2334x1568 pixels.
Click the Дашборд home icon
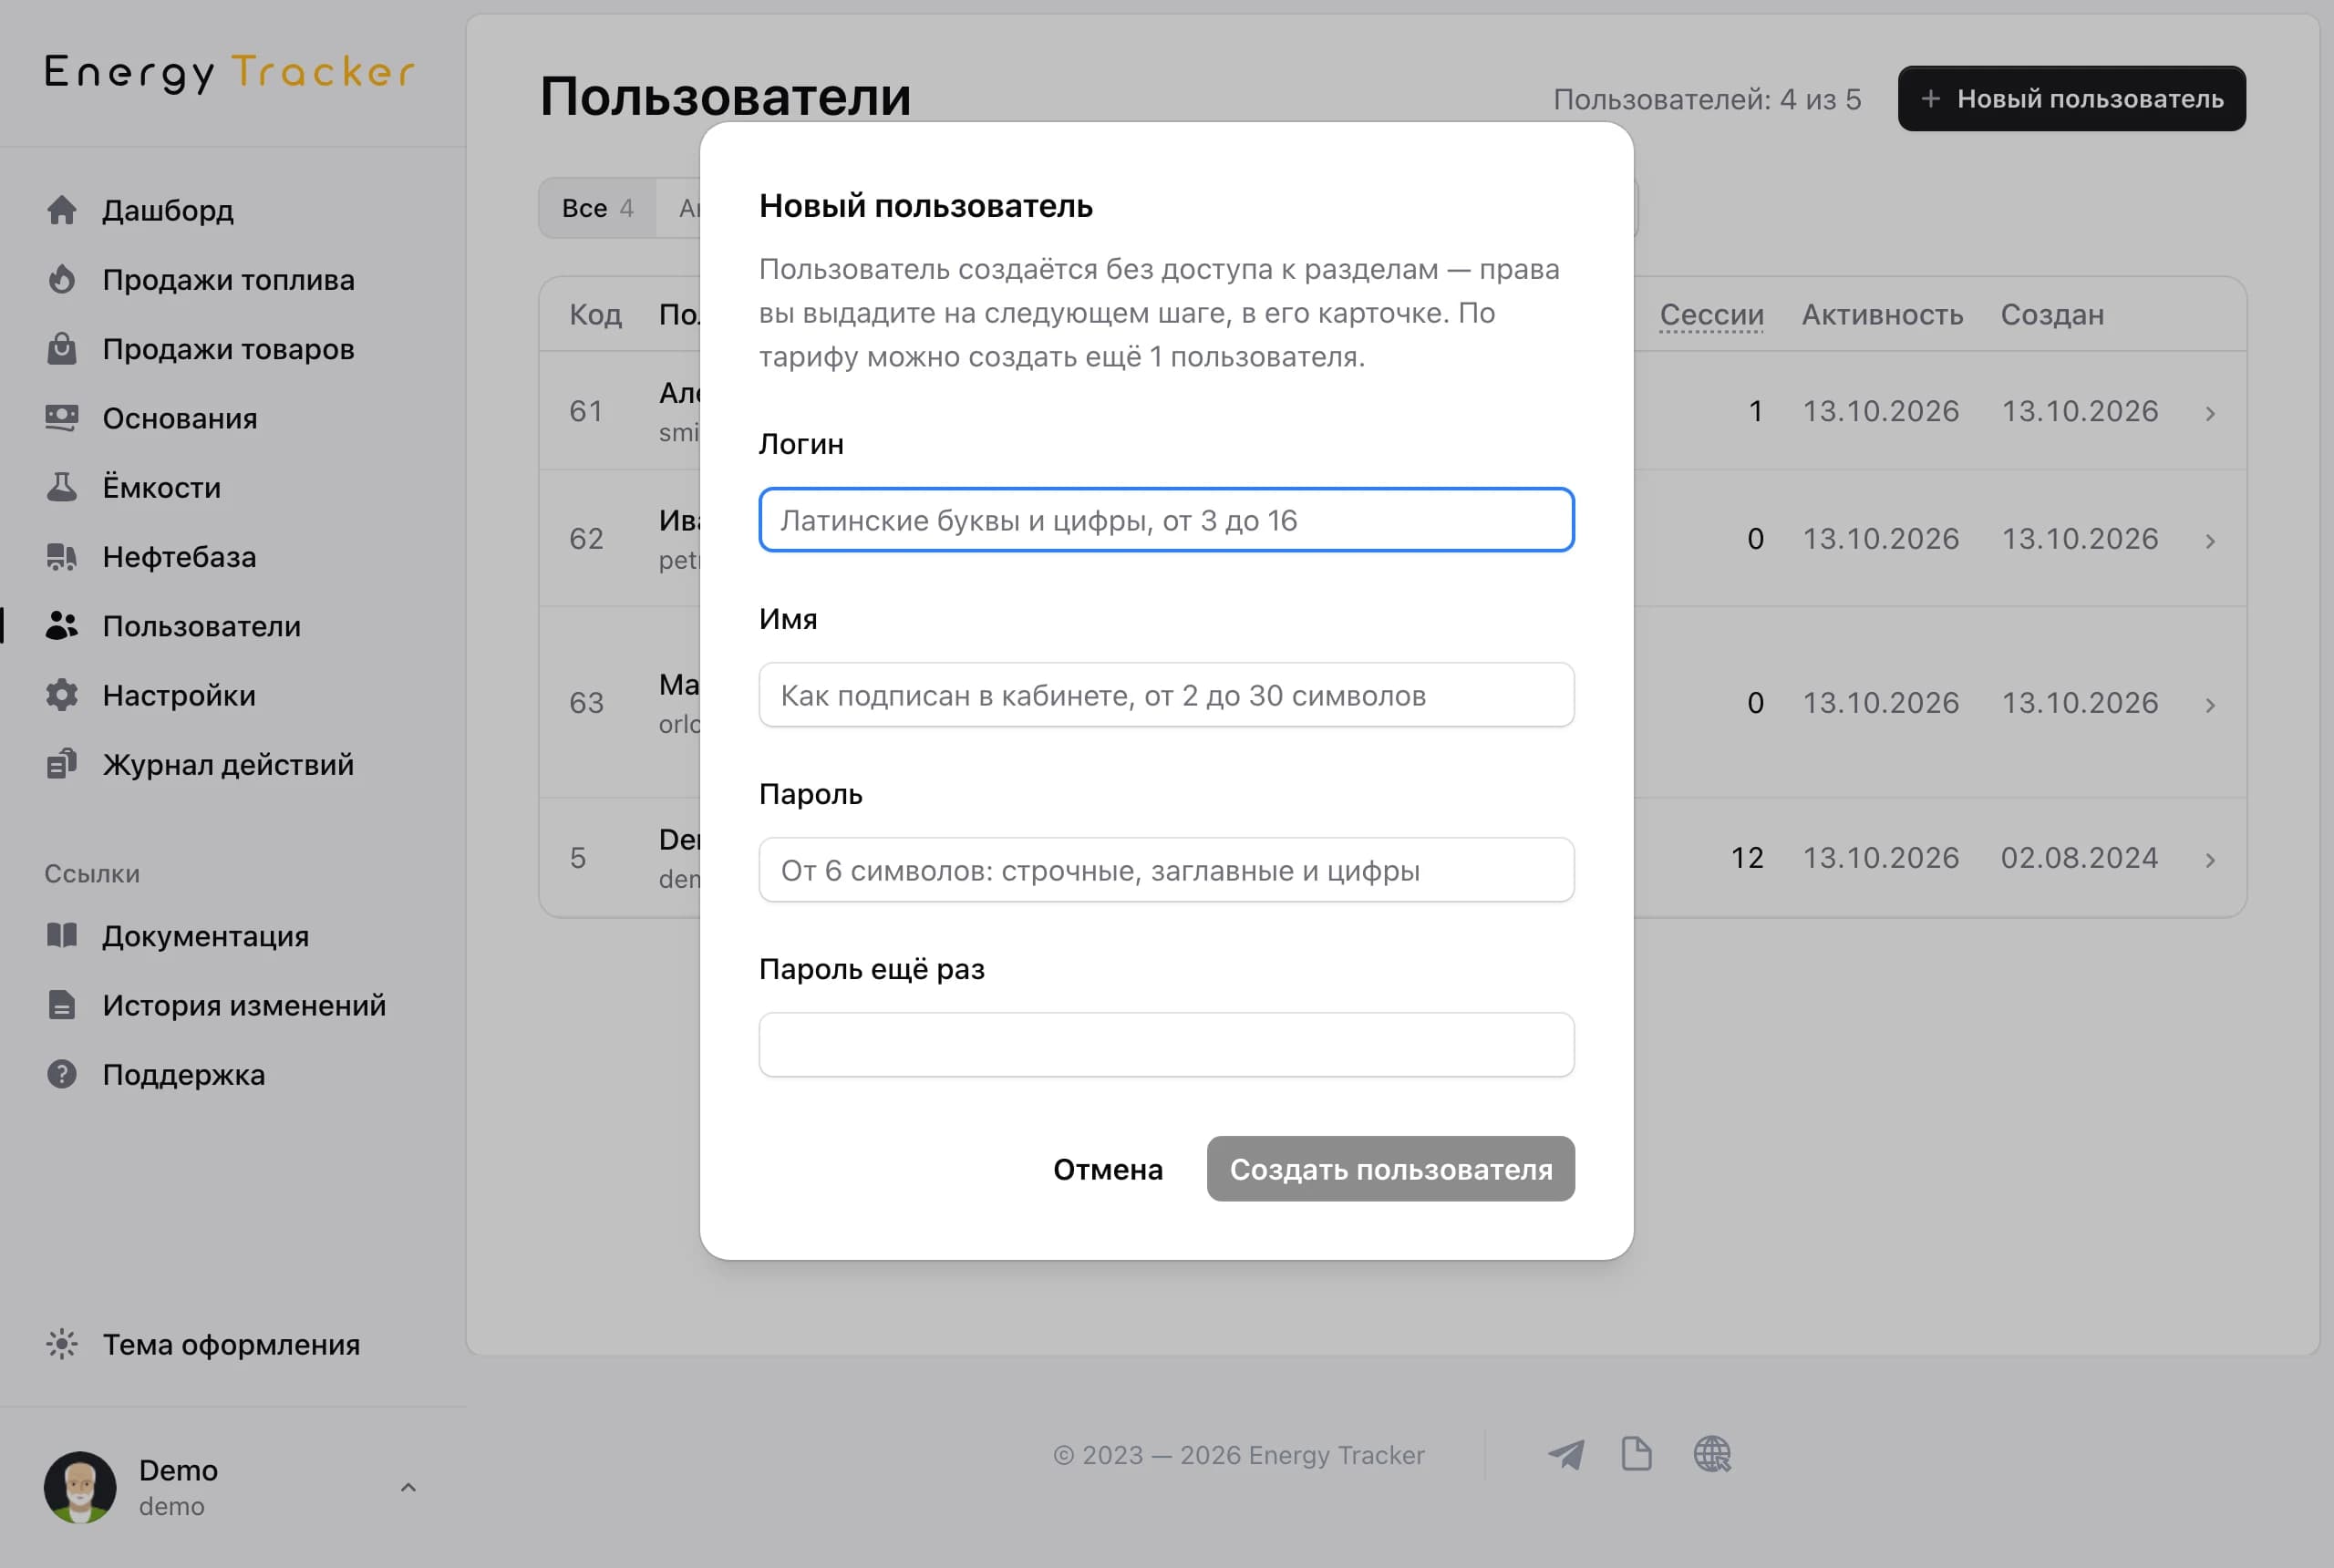62,210
